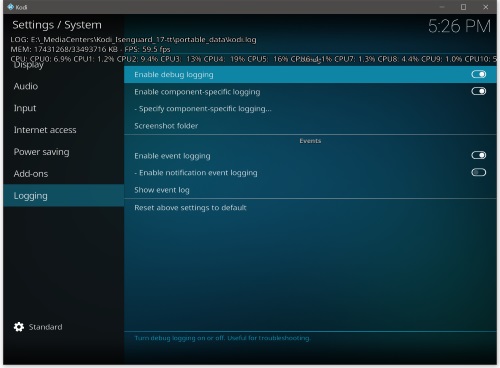This screenshot has width=500, height=368.
Task: Click the LOG file path text
Action: click(133, 40)
